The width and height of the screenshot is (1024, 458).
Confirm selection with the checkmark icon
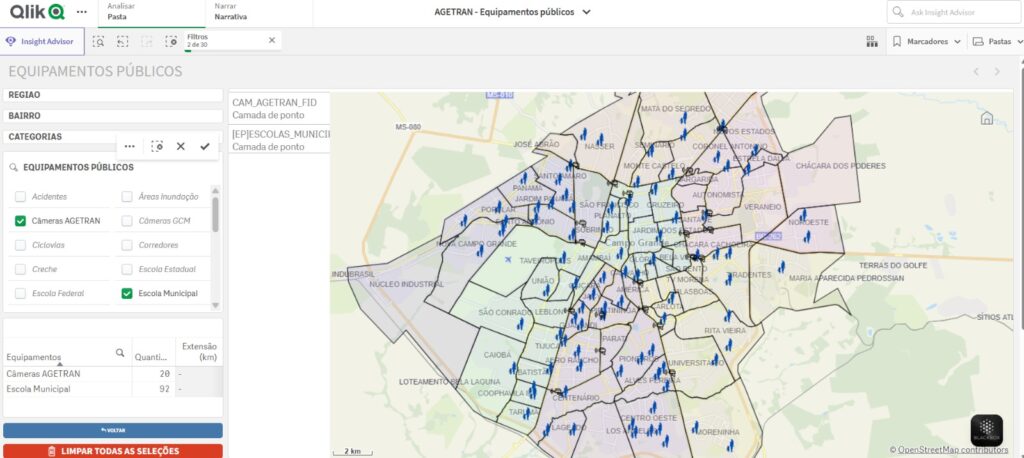205,146
